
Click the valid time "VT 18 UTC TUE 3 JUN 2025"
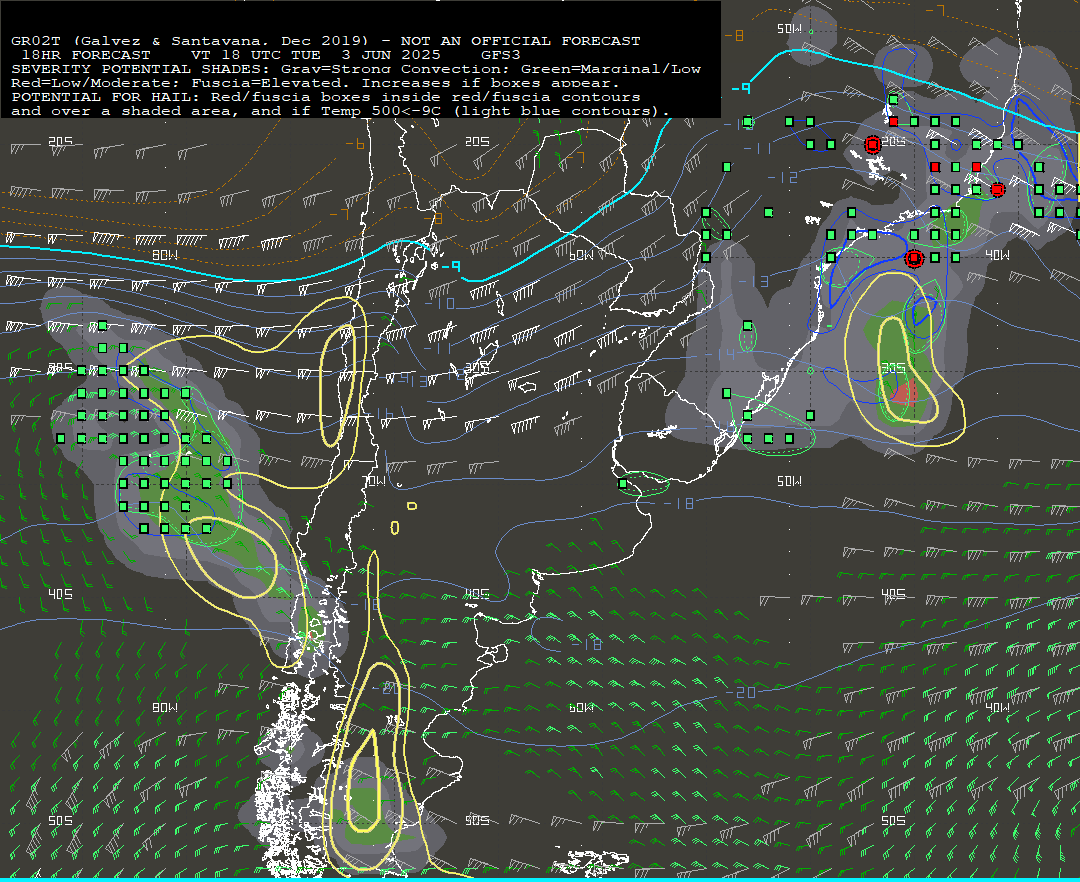(x=315, y=55)
